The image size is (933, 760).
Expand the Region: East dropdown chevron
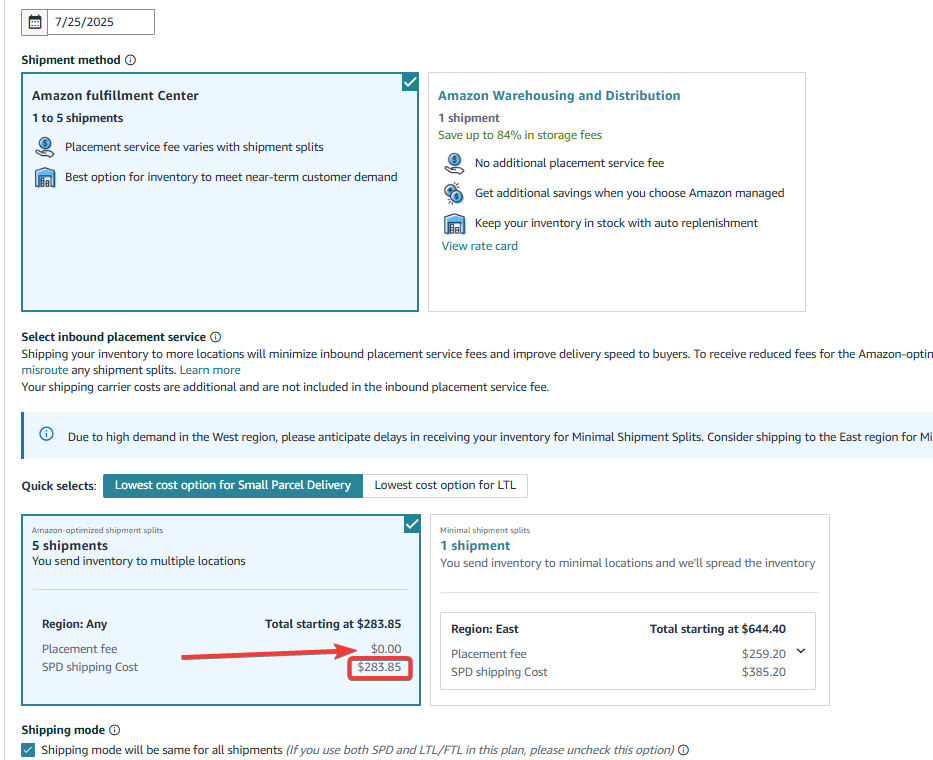coord(801,651)
